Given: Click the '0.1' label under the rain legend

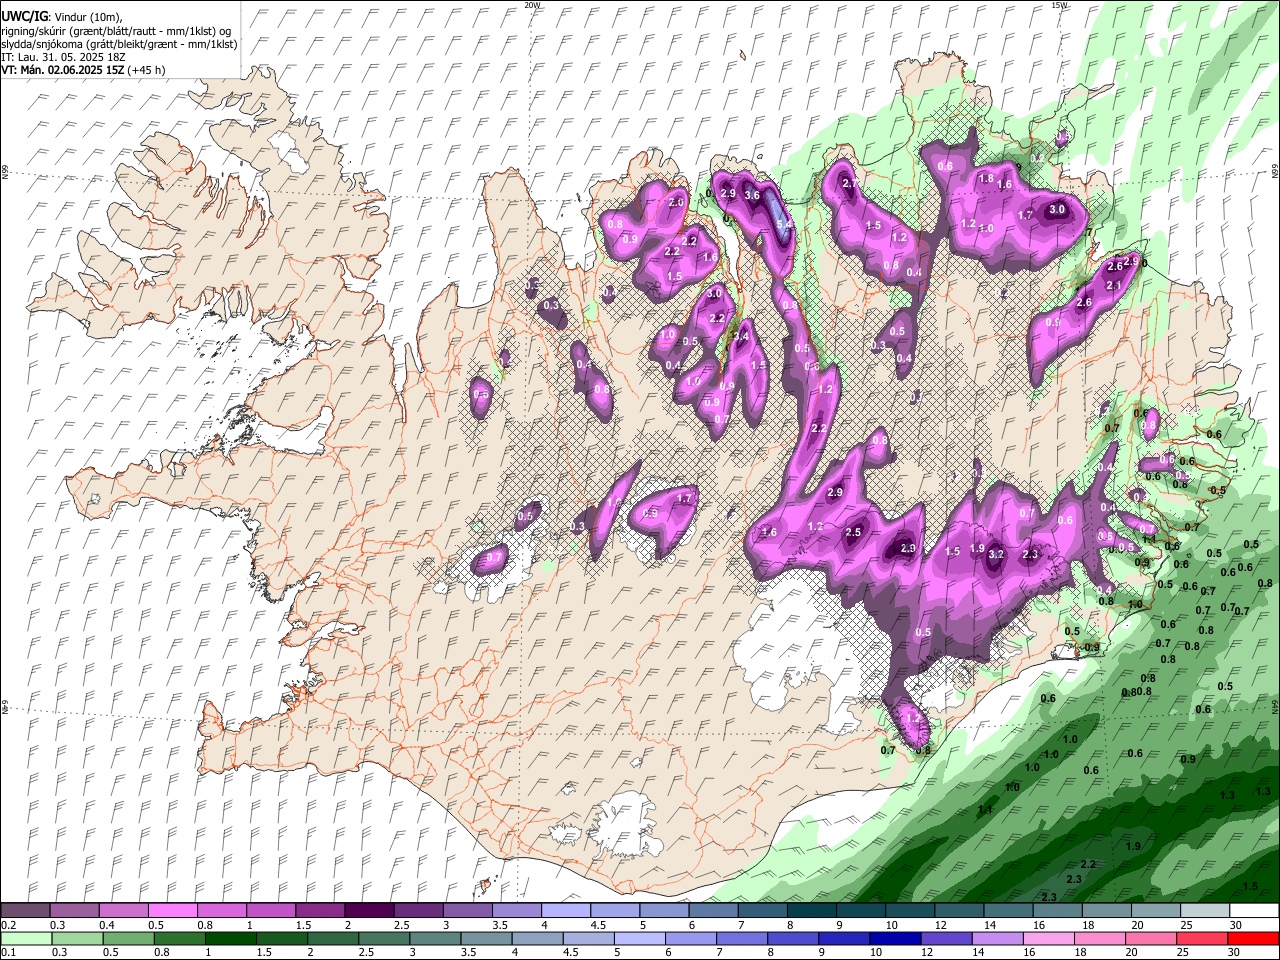Looking at the screenshot, I should click(8, 953).
